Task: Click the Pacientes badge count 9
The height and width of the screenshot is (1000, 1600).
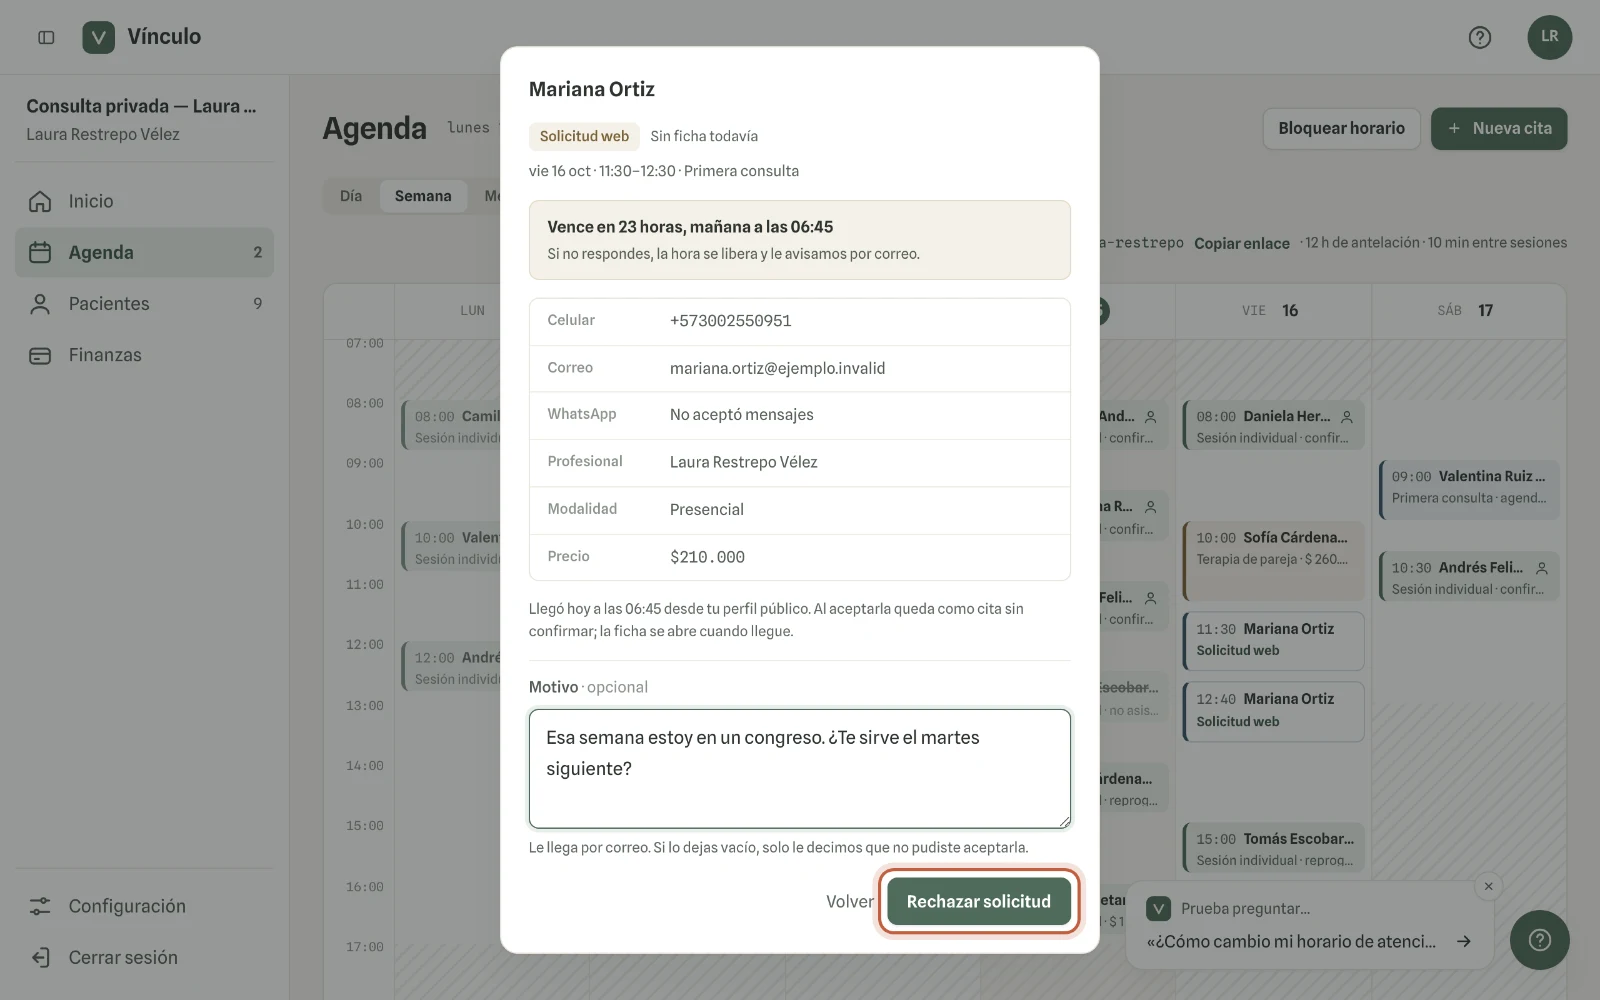Action: pos(257,304)
